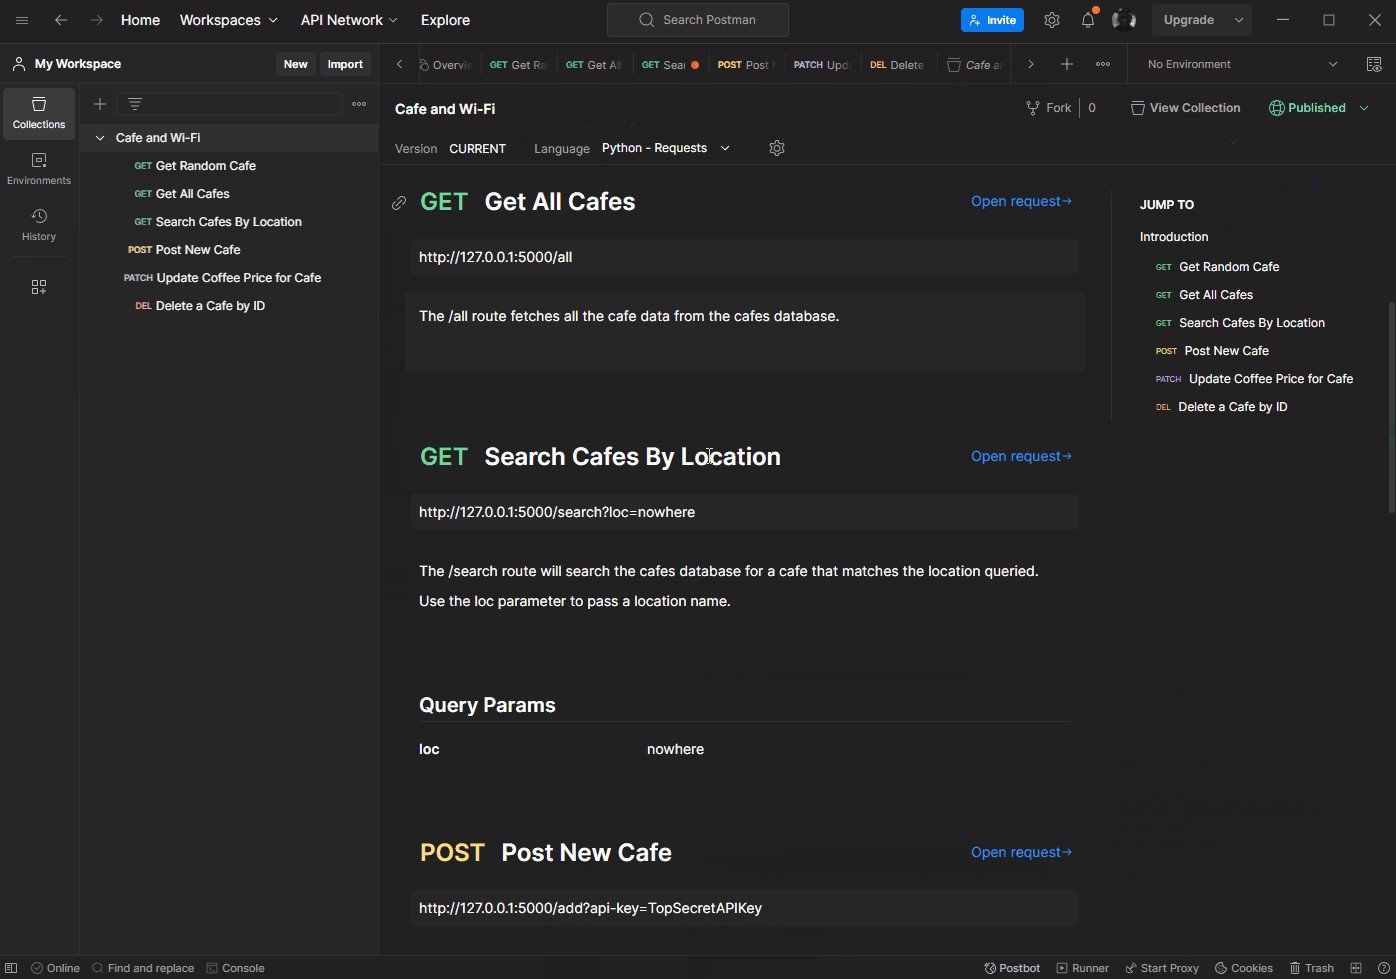Open the hamburger menu icon
The height and width of the screenshot is (979, 1396).
click(22, 20)
